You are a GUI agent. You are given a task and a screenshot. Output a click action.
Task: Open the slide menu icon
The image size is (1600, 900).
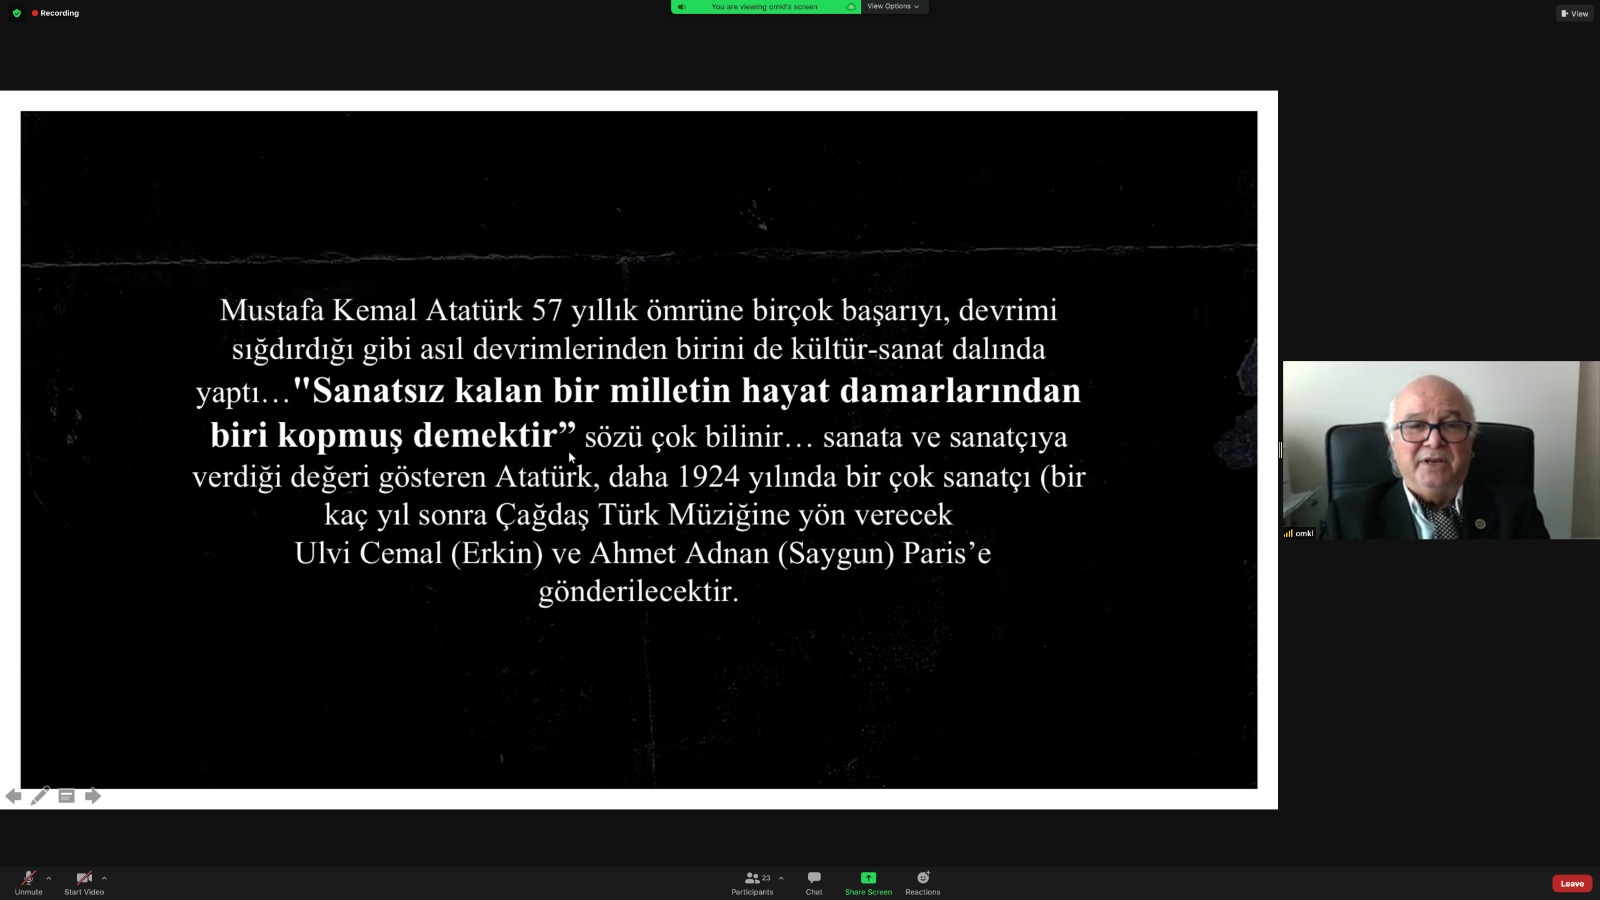[67, 796]
